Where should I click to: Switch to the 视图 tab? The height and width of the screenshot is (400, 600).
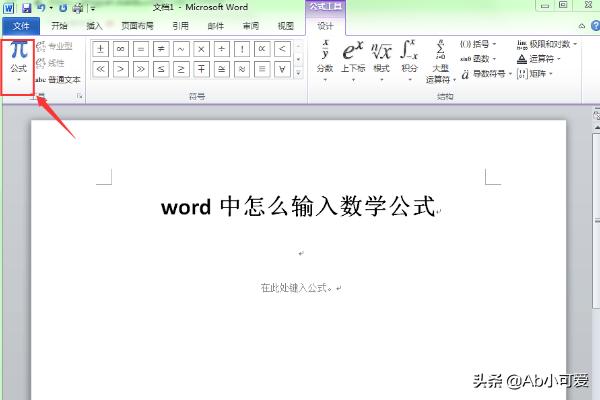pos(285,26)
